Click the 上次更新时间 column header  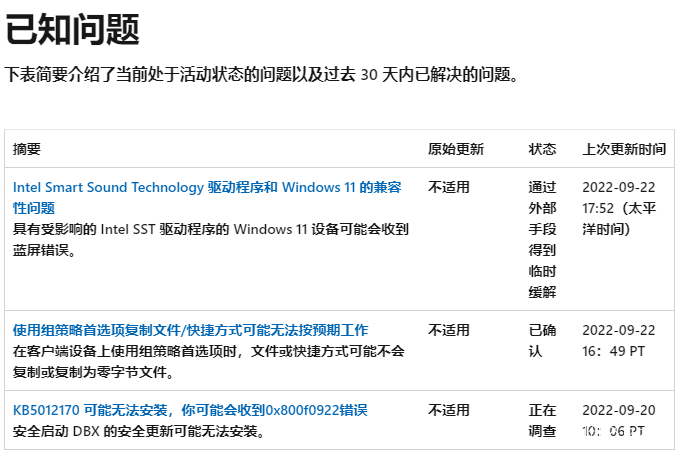(x=624, y=149)
